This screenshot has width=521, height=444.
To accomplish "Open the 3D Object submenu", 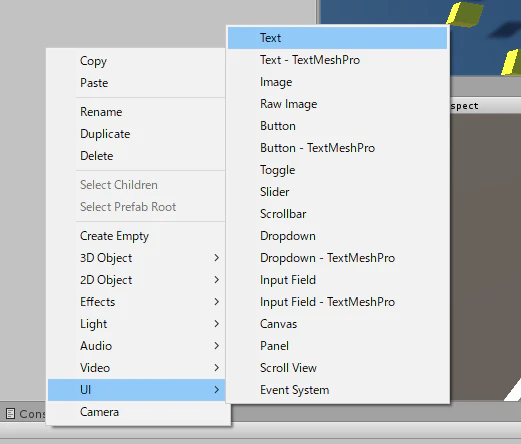I will pyautogui.click(x=137, y=258).
